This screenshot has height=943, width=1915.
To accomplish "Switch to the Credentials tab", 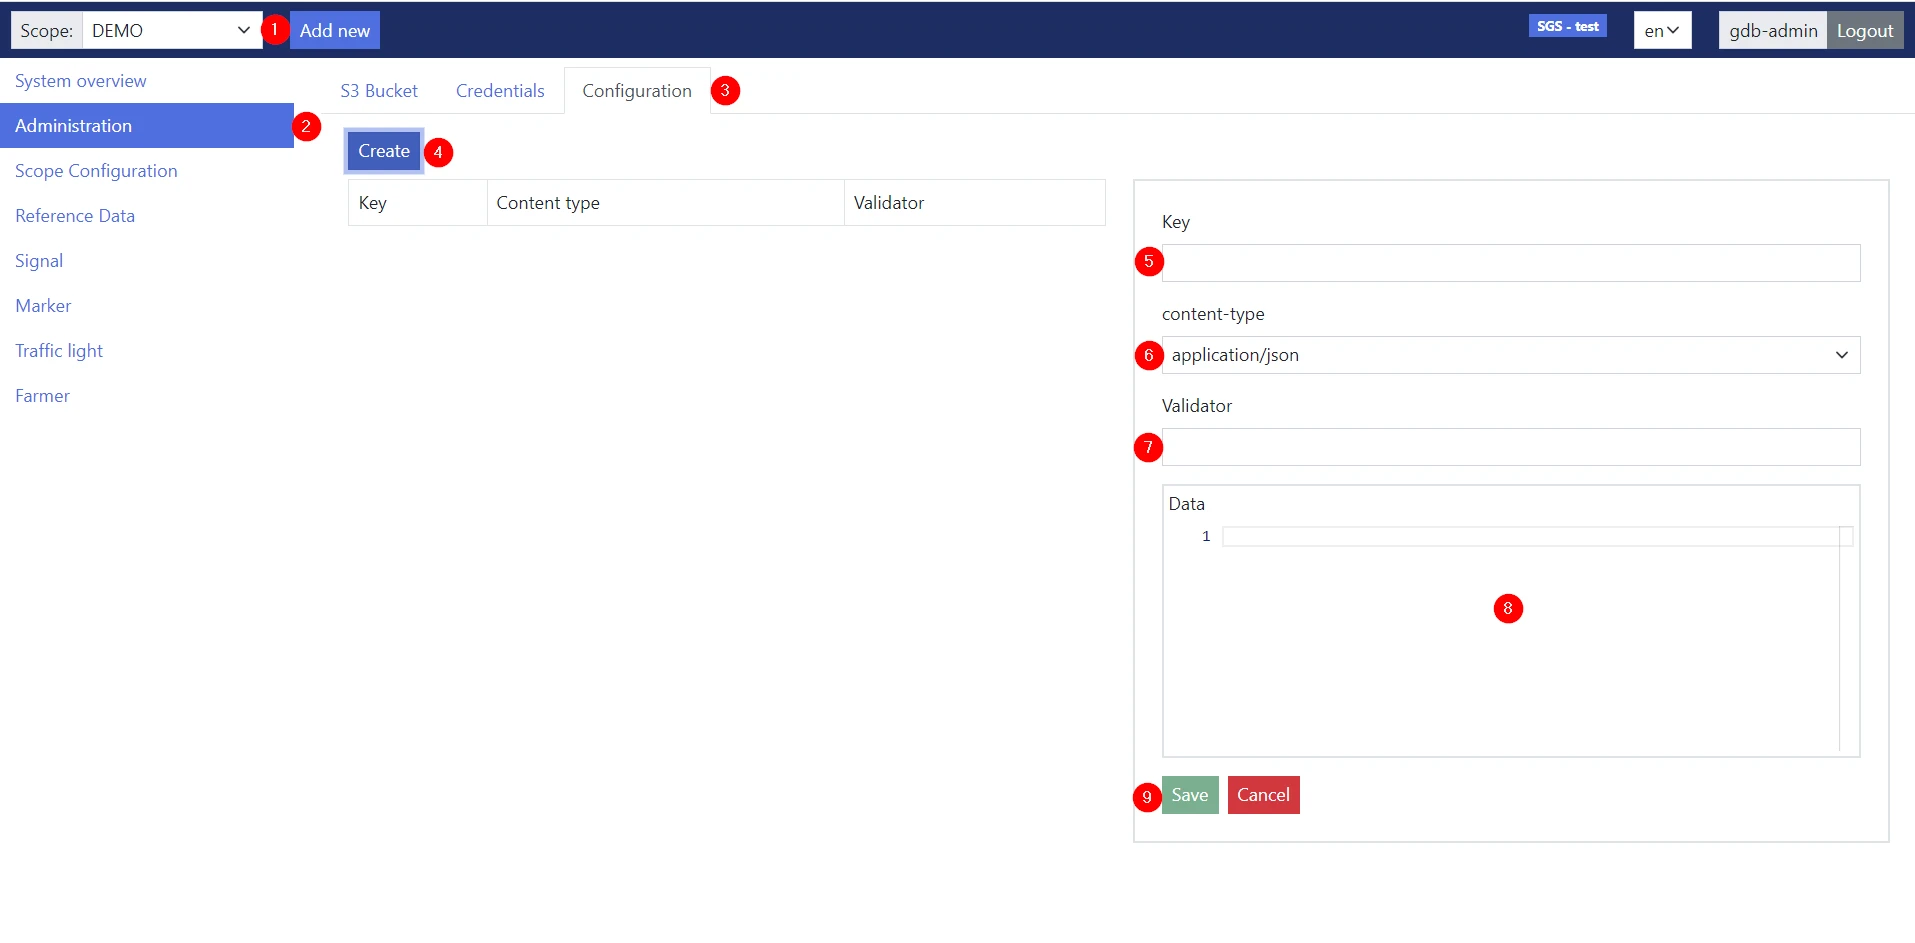I will [x=500, y=91].
